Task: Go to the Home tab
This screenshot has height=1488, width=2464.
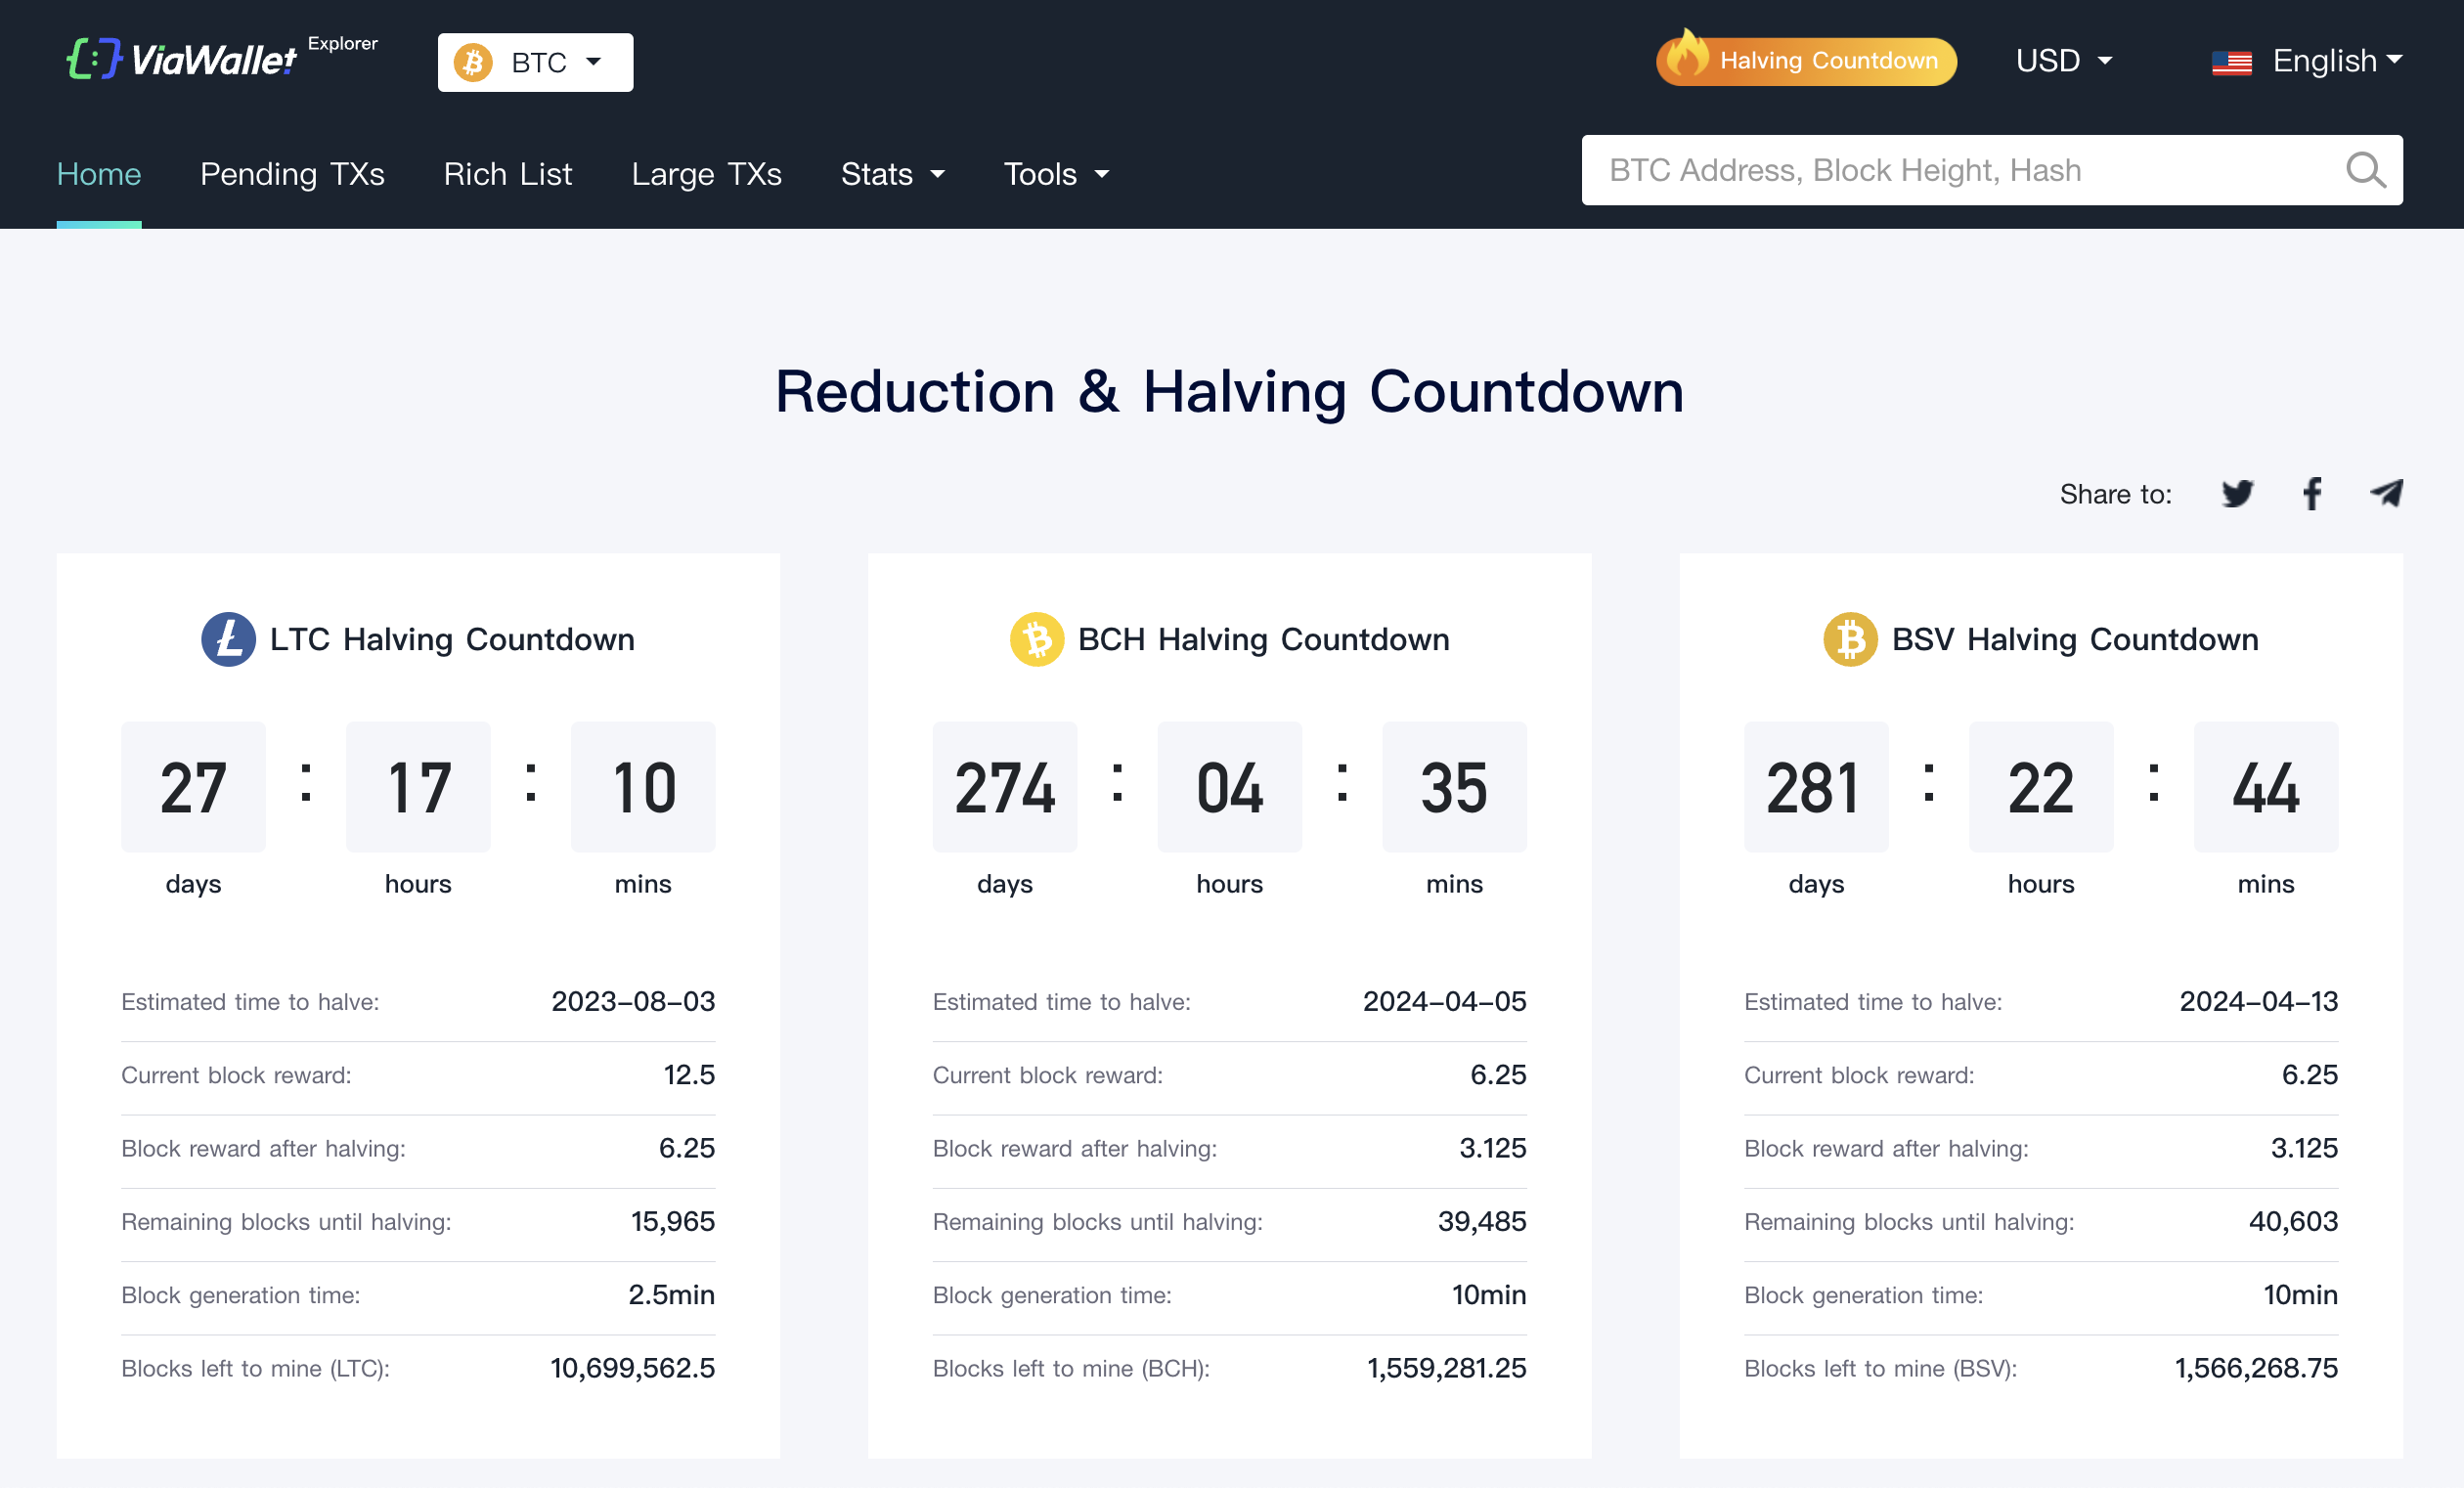Action: 99,174
